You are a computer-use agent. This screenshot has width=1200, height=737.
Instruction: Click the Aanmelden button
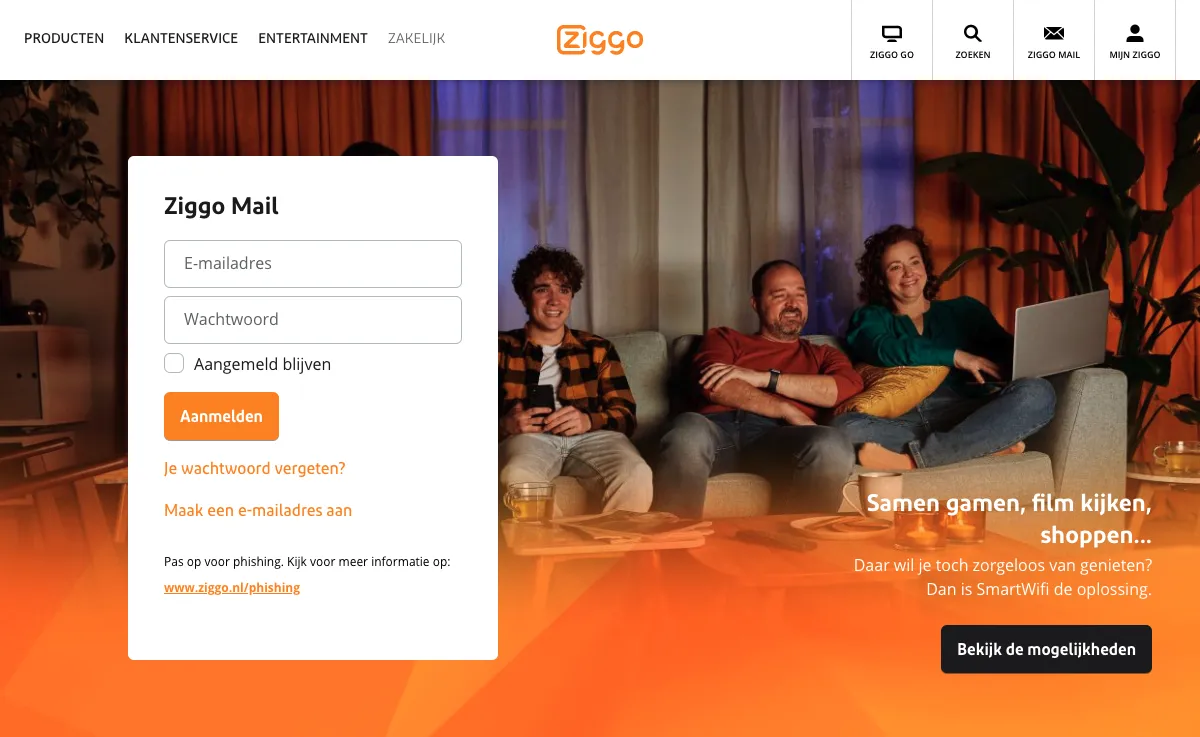pos(221,416)
